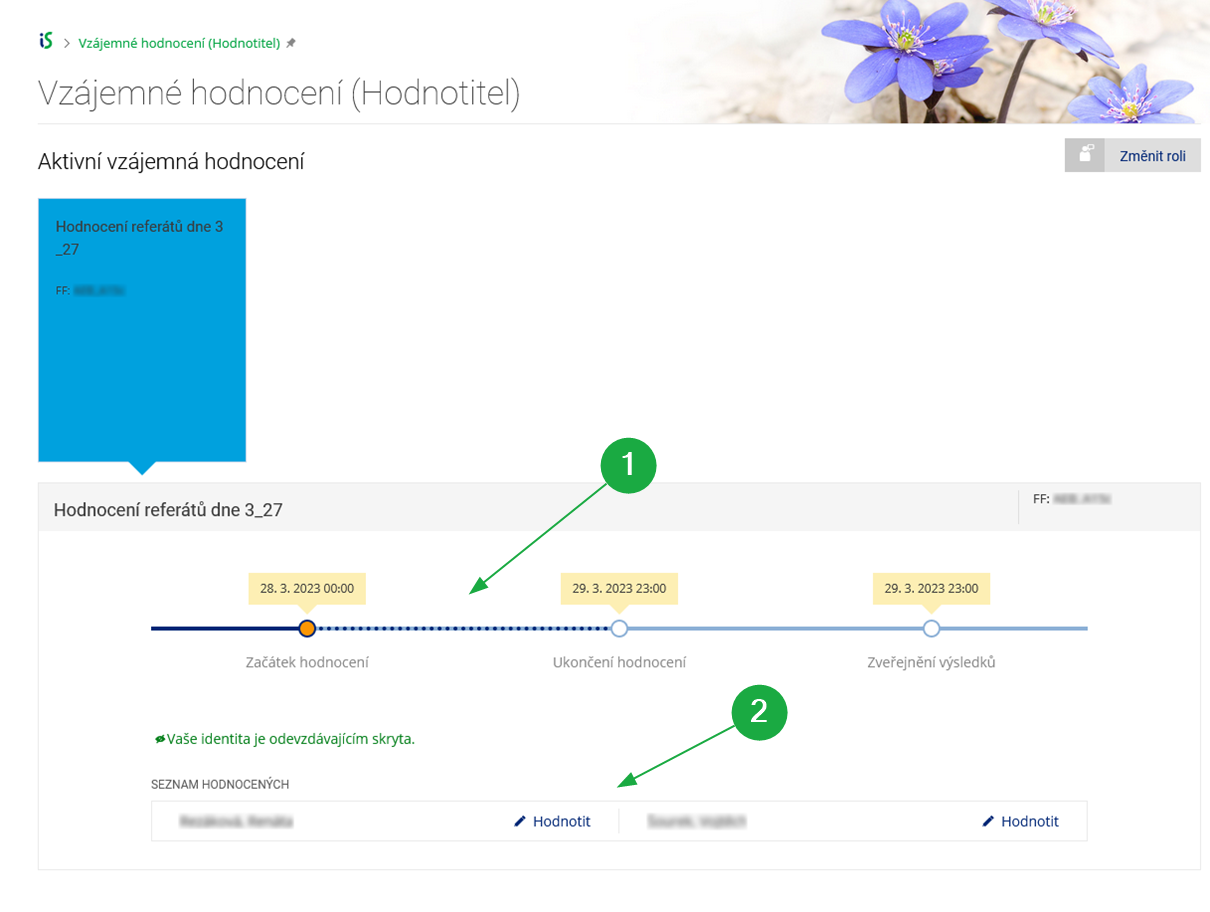Click the hidden identity eye icon
Image resolution: width=1210 pixels, height=912 pixels.
pyautogui.click(x=160, y=739)
